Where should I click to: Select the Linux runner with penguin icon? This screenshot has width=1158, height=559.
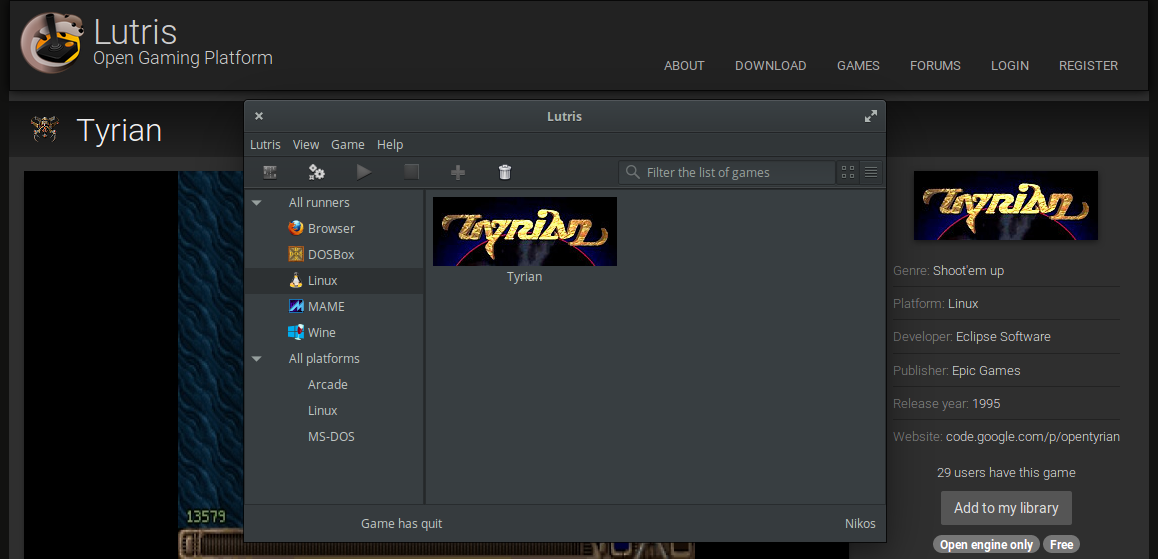pyautogui.click(x=334, y=281)
